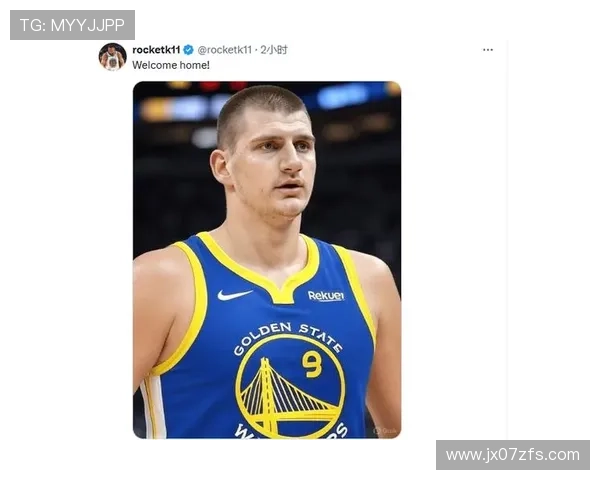Click the player's face in the photo
Image resolution: width=600 pixels, height=480 pixels.
(x=276, y=161)
